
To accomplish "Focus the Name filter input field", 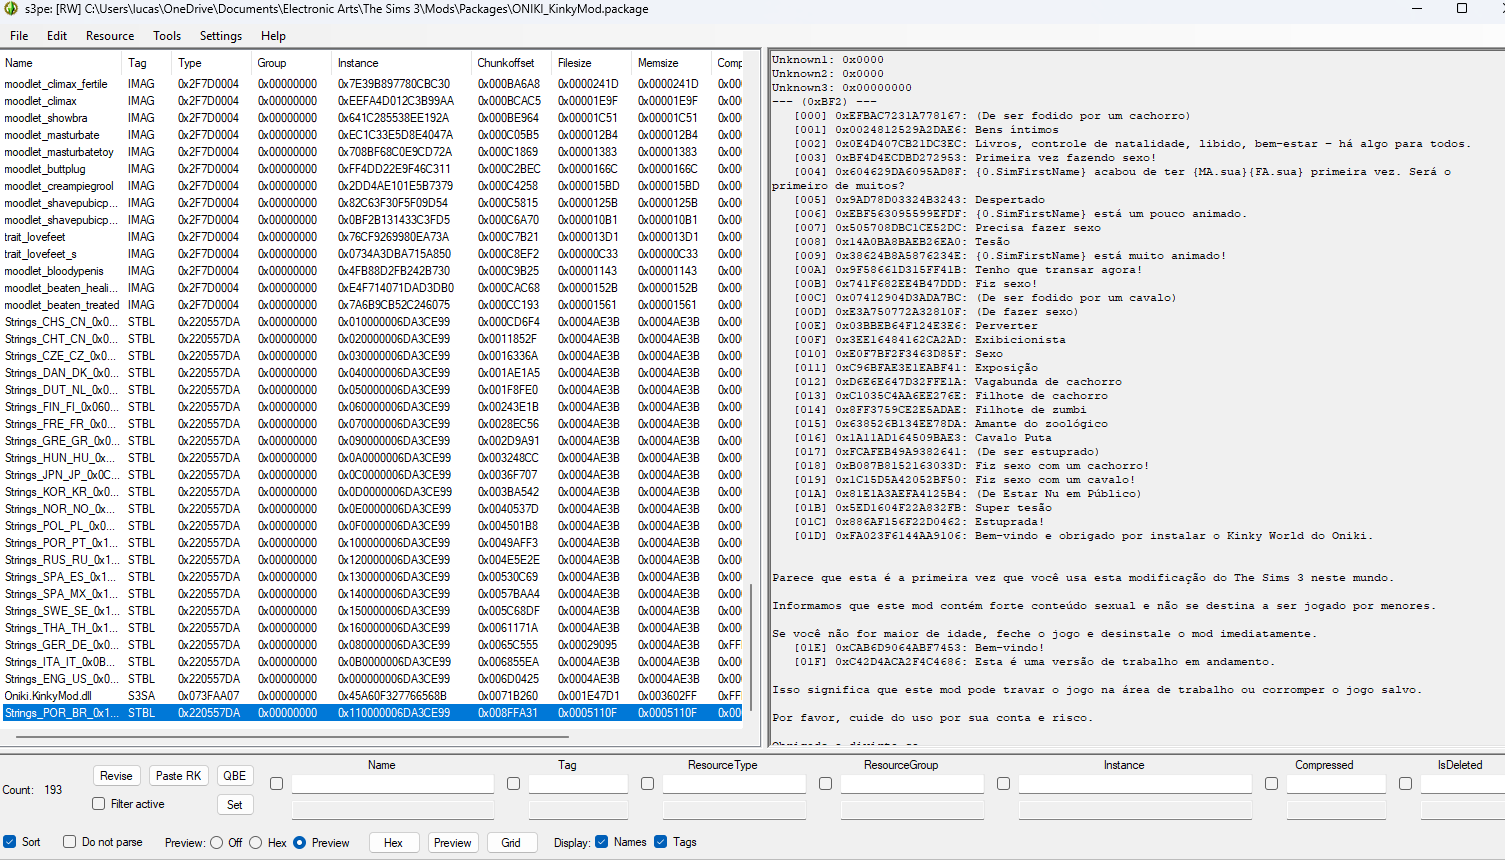I will point(393,784).
